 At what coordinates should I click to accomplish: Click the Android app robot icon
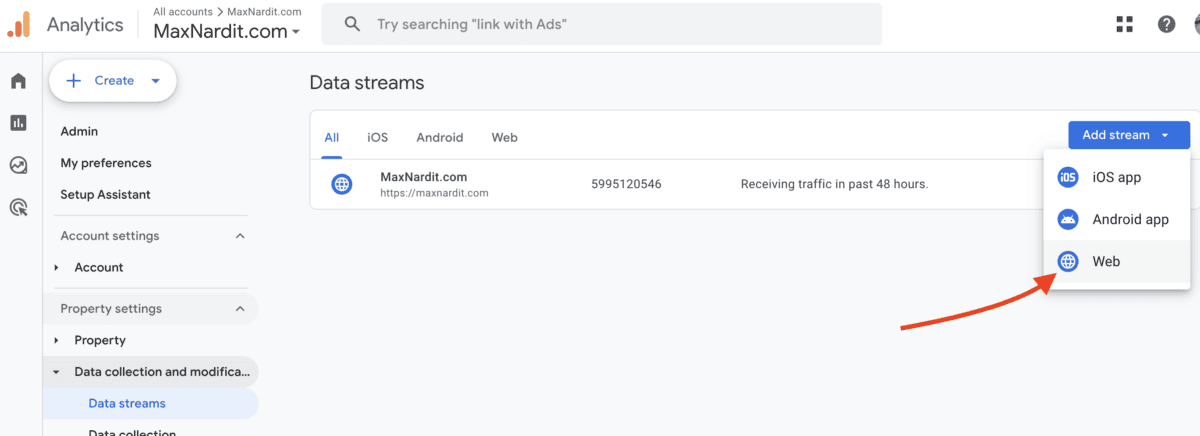pos(1068,220)
